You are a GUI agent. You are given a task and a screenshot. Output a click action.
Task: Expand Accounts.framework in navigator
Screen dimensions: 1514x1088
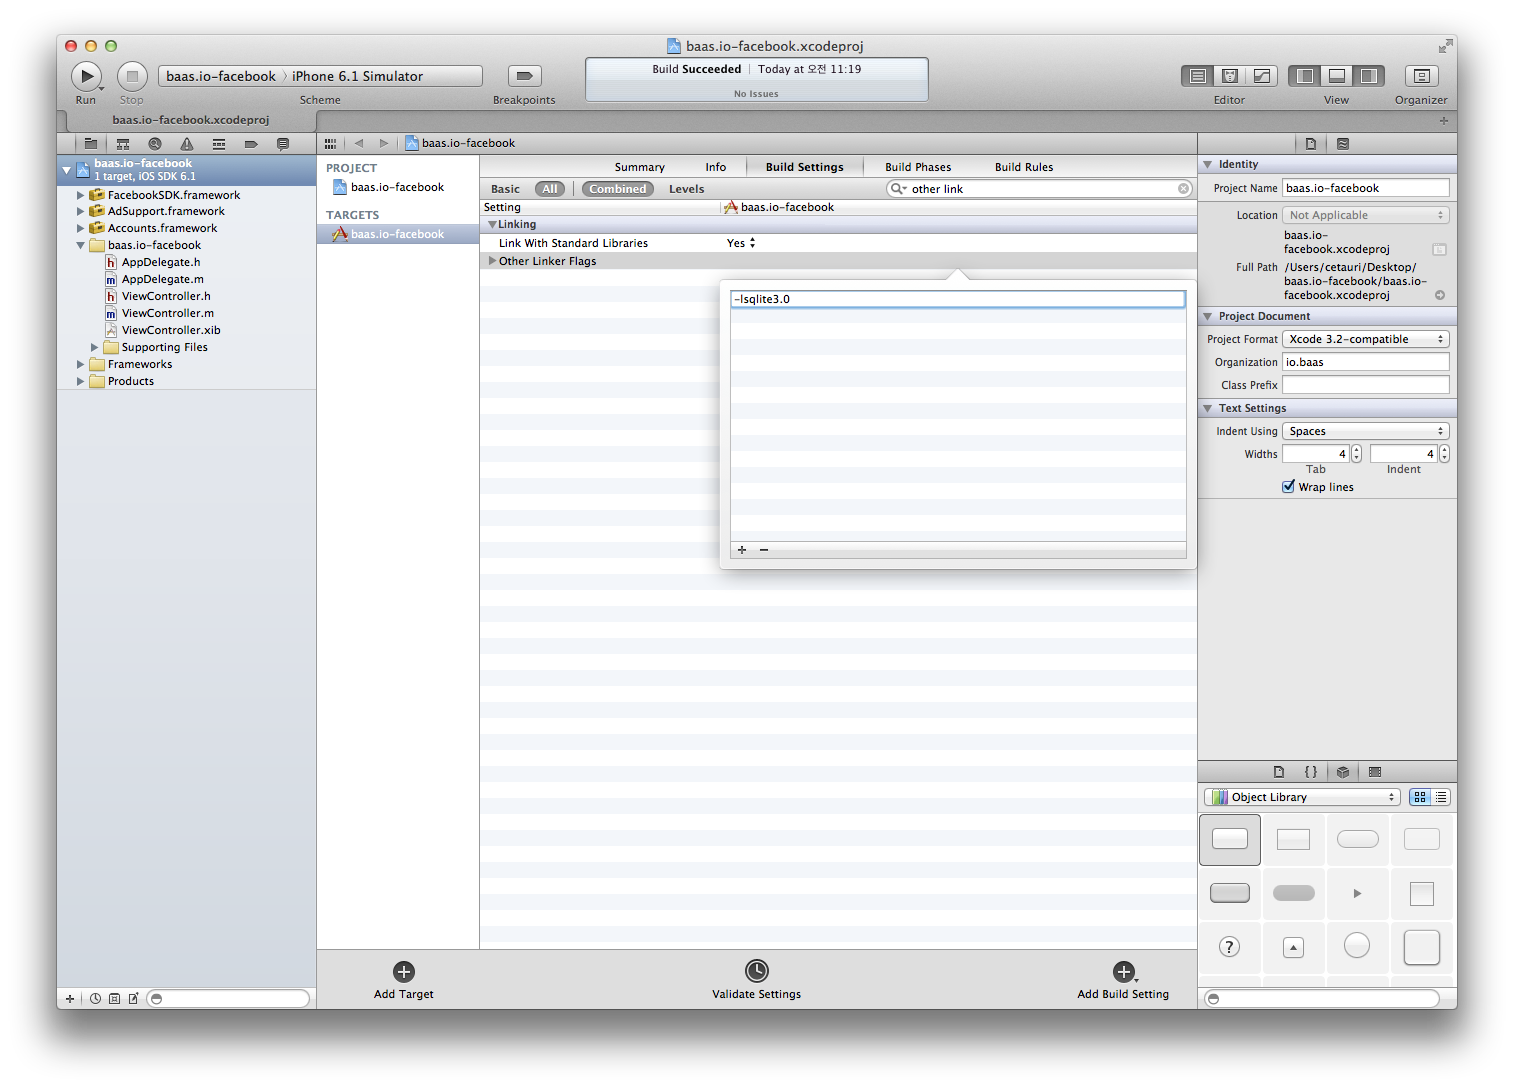tap(81, 228)
